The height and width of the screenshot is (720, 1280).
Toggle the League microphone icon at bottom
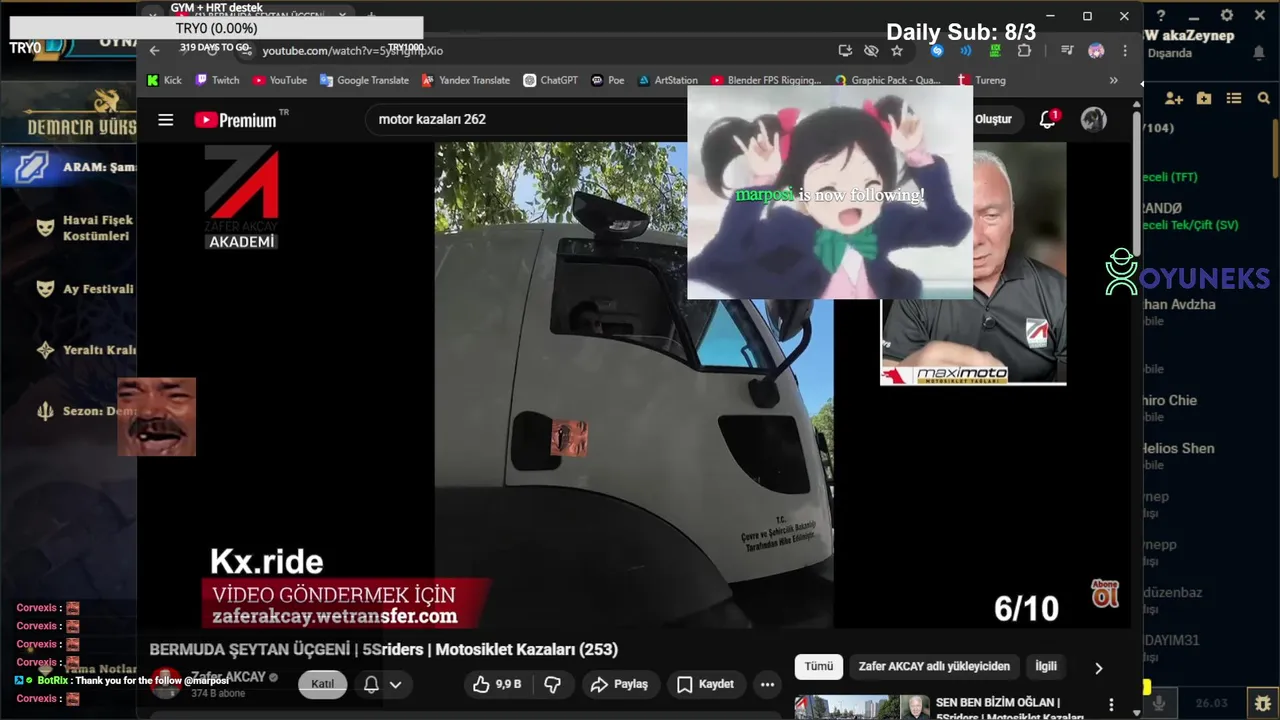tap(1160, 703)
